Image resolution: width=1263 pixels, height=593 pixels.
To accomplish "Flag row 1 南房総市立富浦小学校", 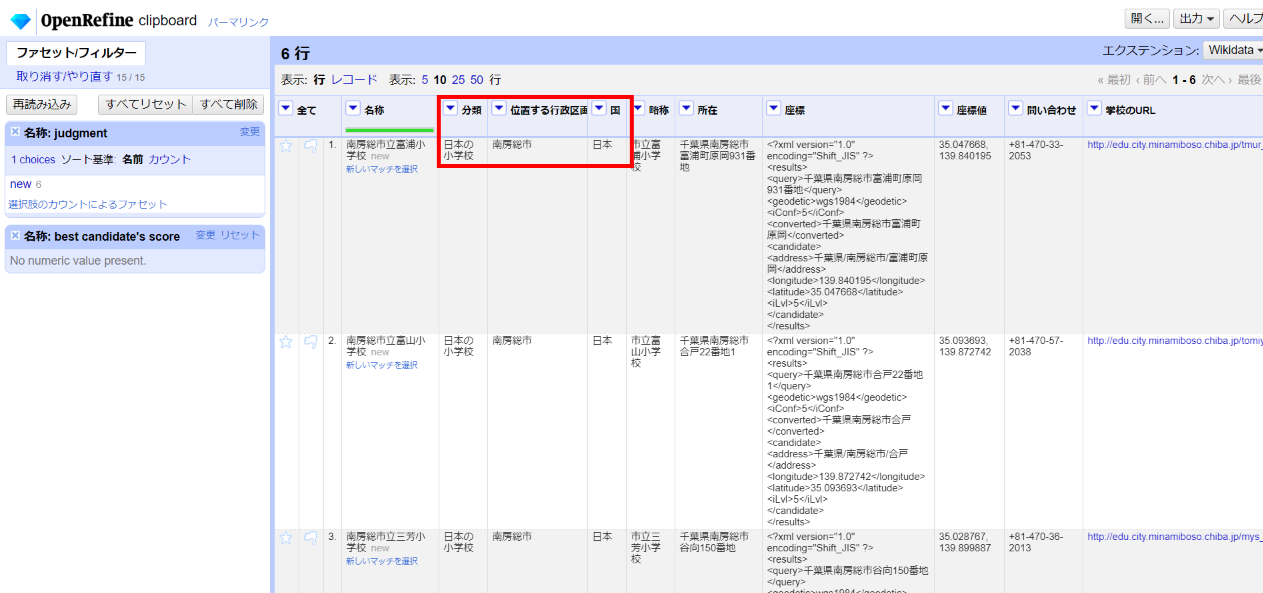I will [310, 145].
